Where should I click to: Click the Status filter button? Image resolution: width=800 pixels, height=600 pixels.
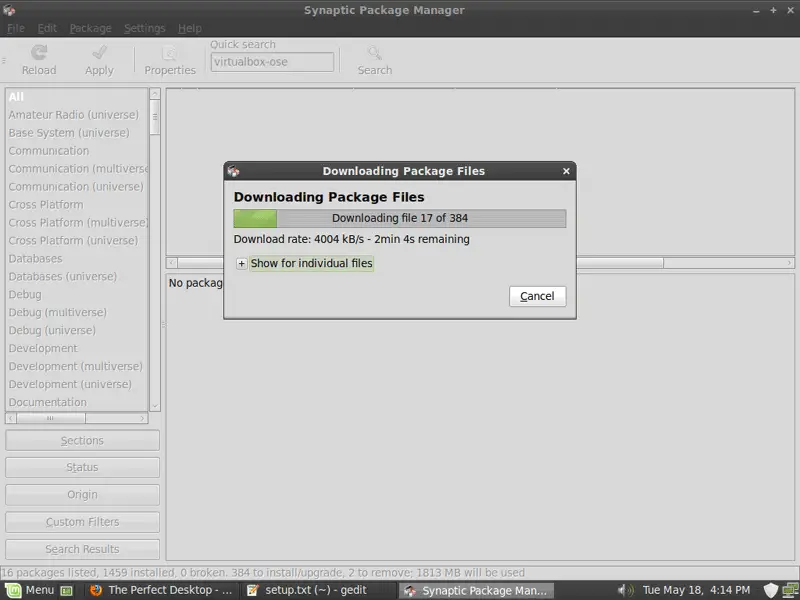click(82, 467)
